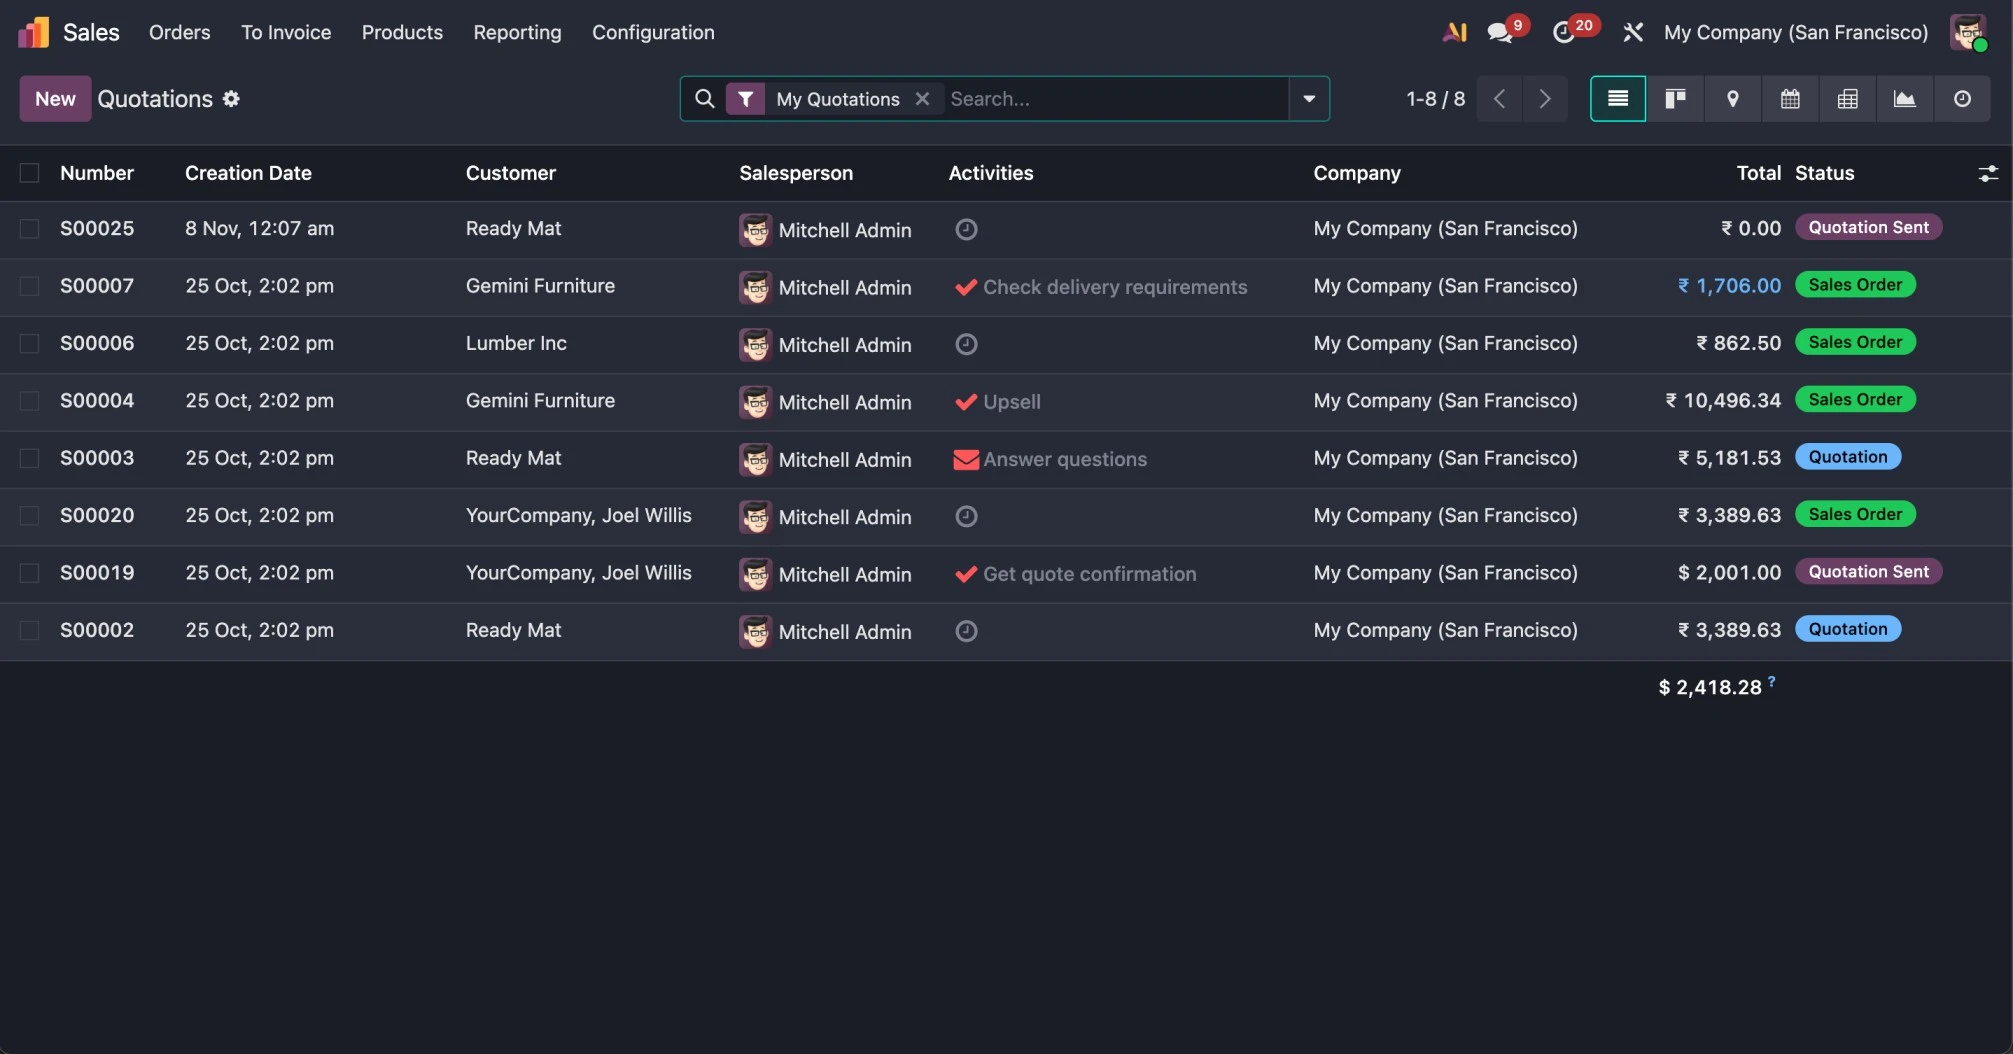The height and width of the screenshot is (1054, 2013).
Task: Expand the search filter options dropdown
Action: click(1309, 99)
